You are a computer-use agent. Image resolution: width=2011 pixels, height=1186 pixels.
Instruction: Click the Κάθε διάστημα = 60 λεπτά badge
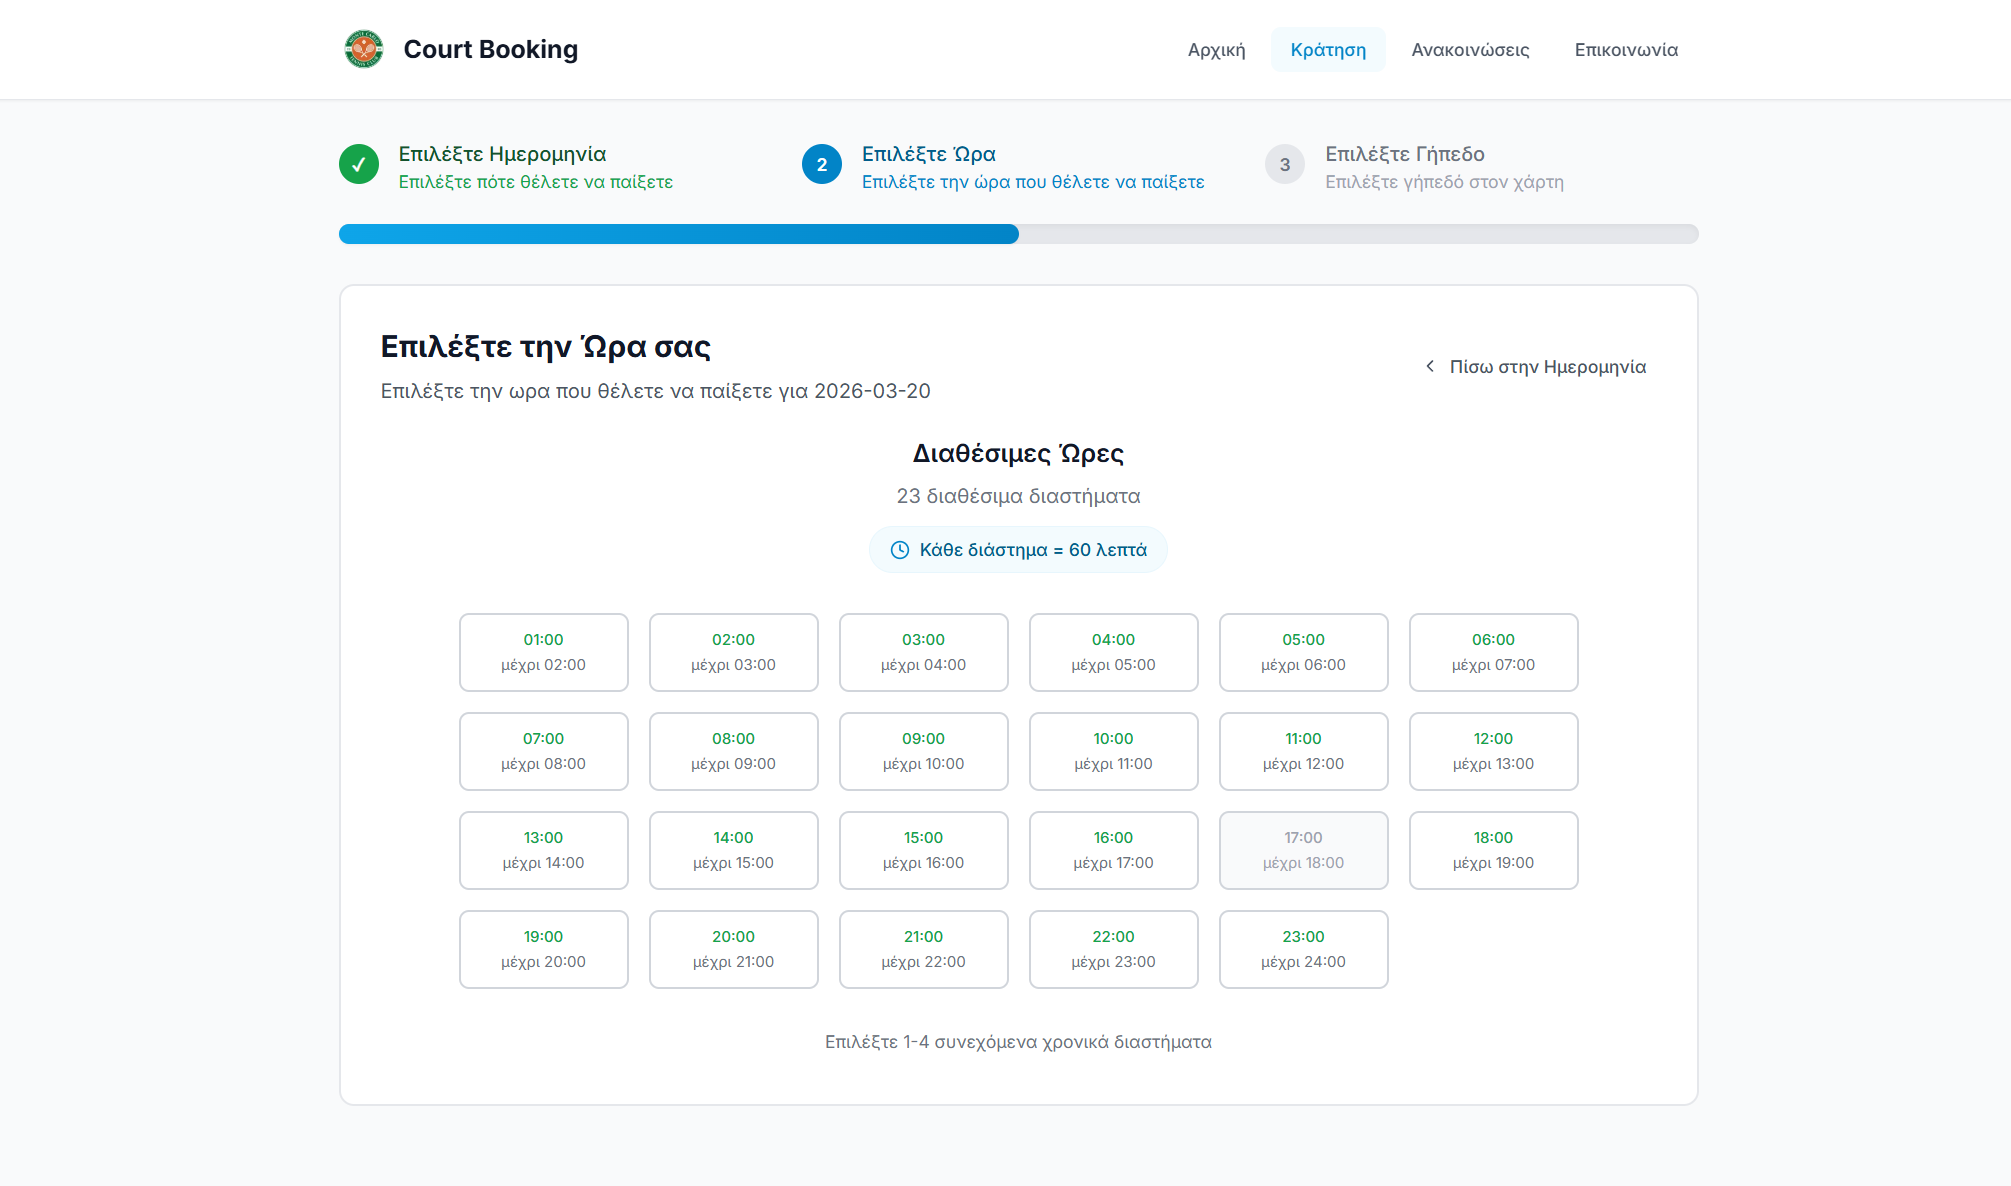(1018, 550)
